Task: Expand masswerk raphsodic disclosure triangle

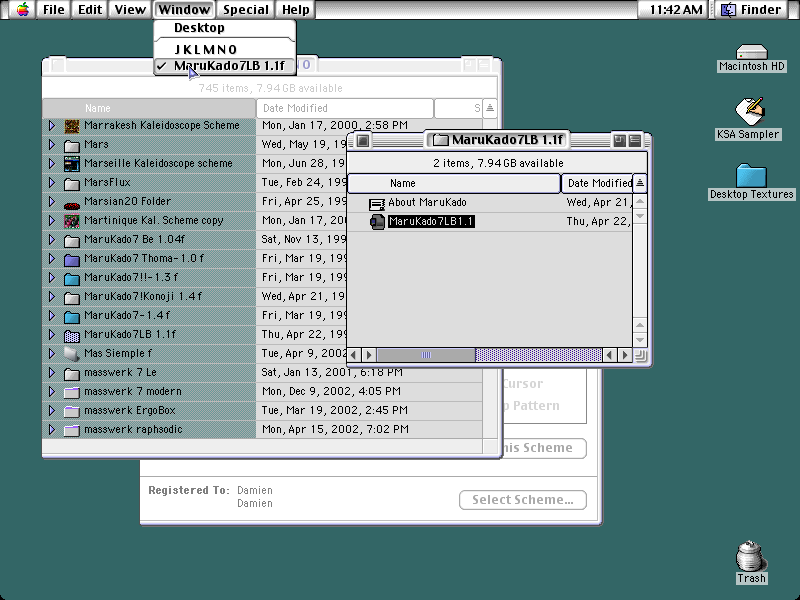Action: (x=52, y=430)
